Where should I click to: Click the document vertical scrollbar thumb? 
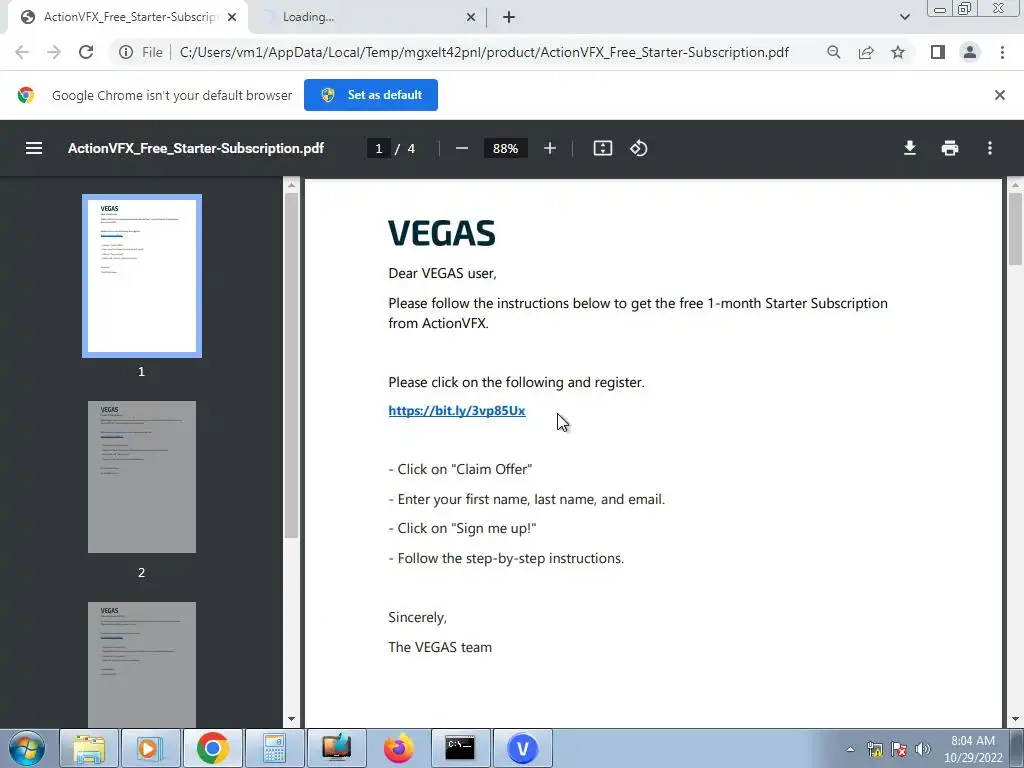(1015, 229)
